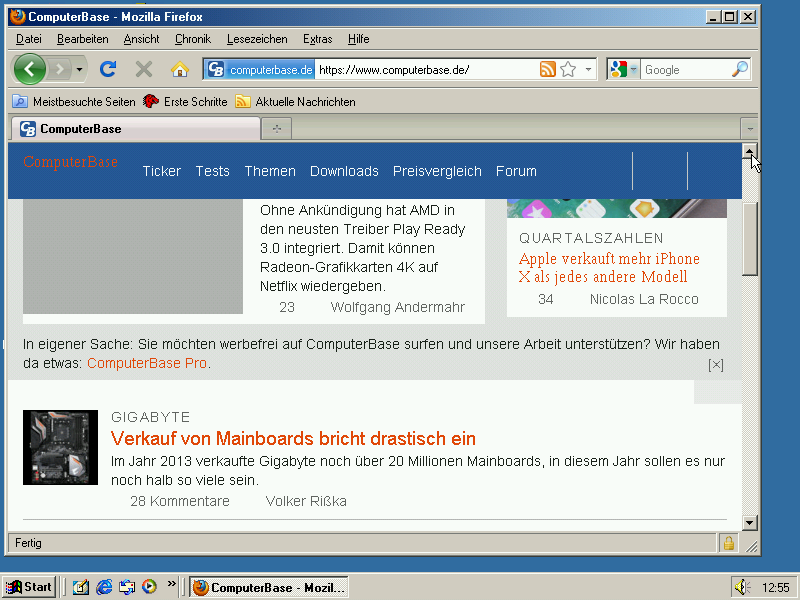Viewport: 800px width, 600px height.
Task: Open Erste Schritte bookmark
Action: click(185, 102)
